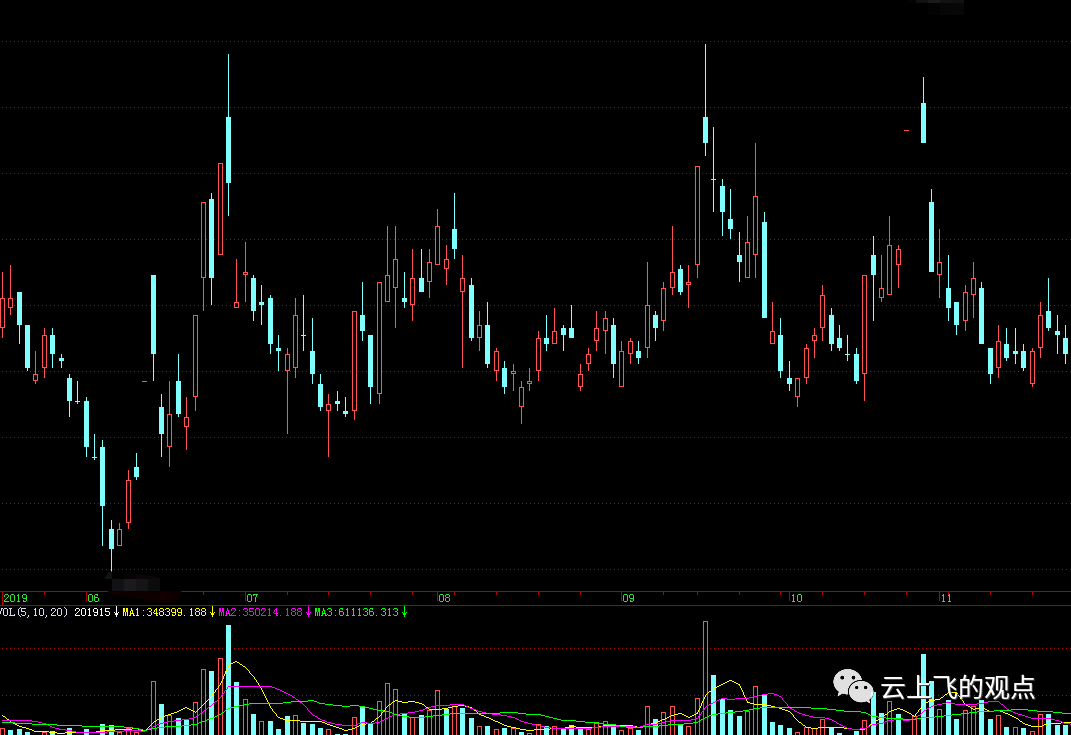Open the VOL(5,10,20) indicator label

pyautogui.click(x=34, y=612)
